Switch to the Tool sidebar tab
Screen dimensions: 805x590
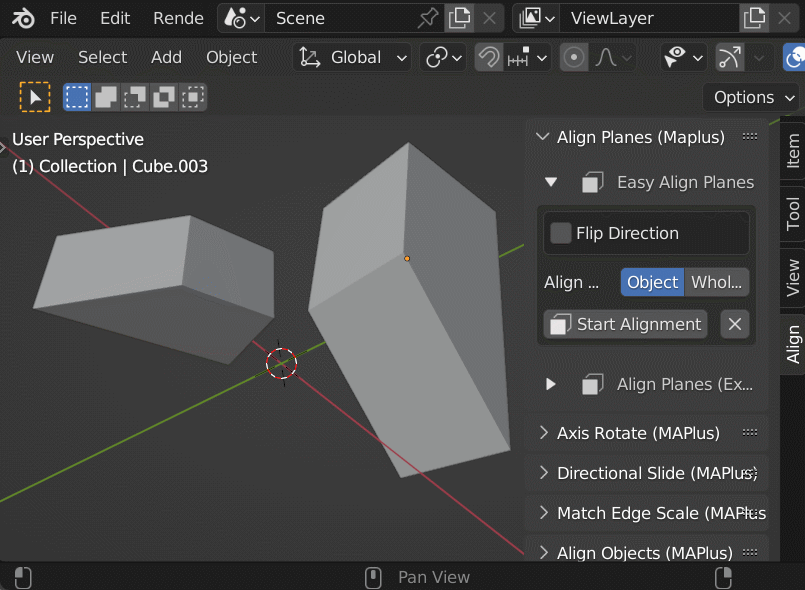(793, 213)
